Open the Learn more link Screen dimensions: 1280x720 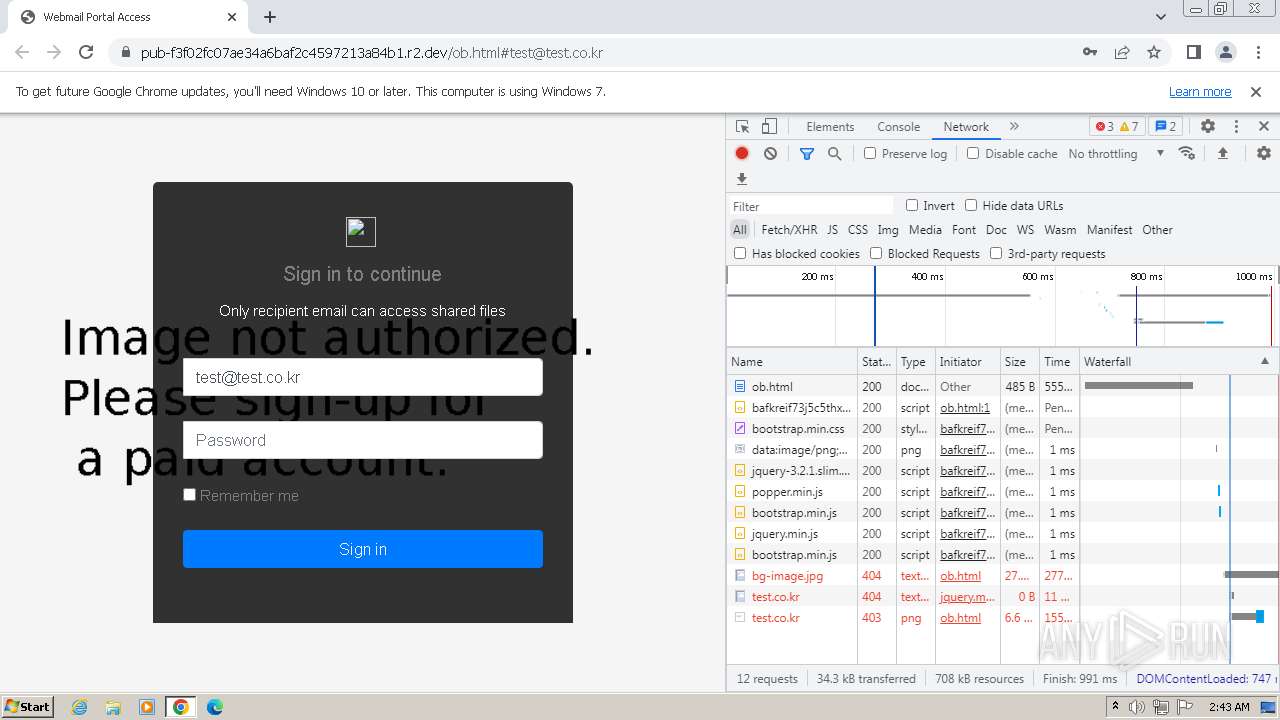pos(1200,91)
